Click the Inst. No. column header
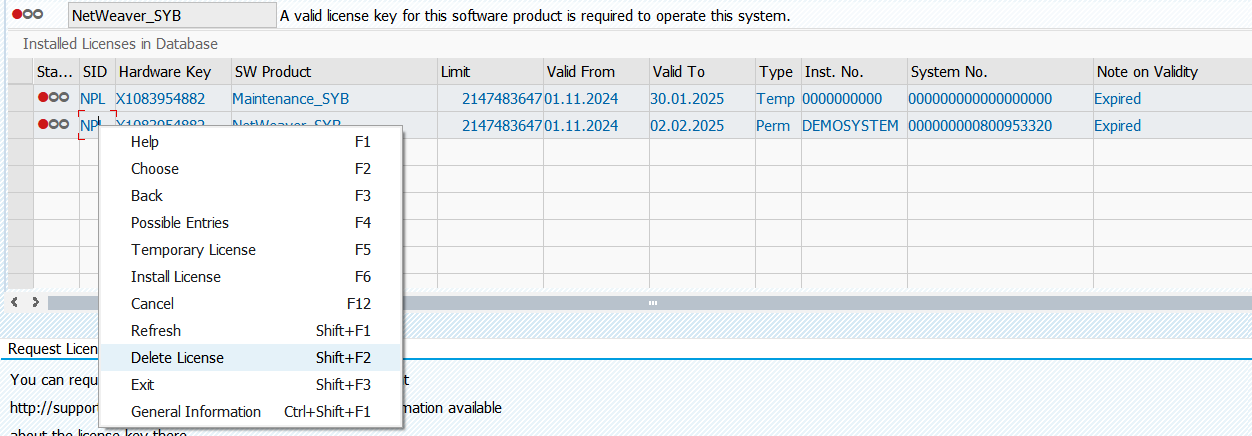This screenshot has height=436, width=1252. pyautogui.click(x=853, y=72)
